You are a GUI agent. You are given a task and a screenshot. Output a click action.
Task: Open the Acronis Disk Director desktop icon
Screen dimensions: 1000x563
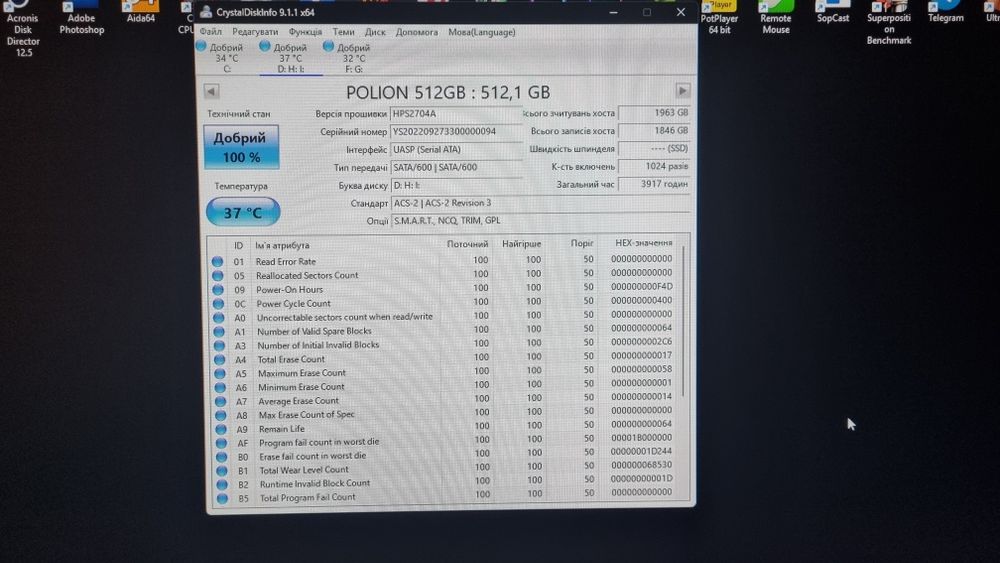coord(23,29)
